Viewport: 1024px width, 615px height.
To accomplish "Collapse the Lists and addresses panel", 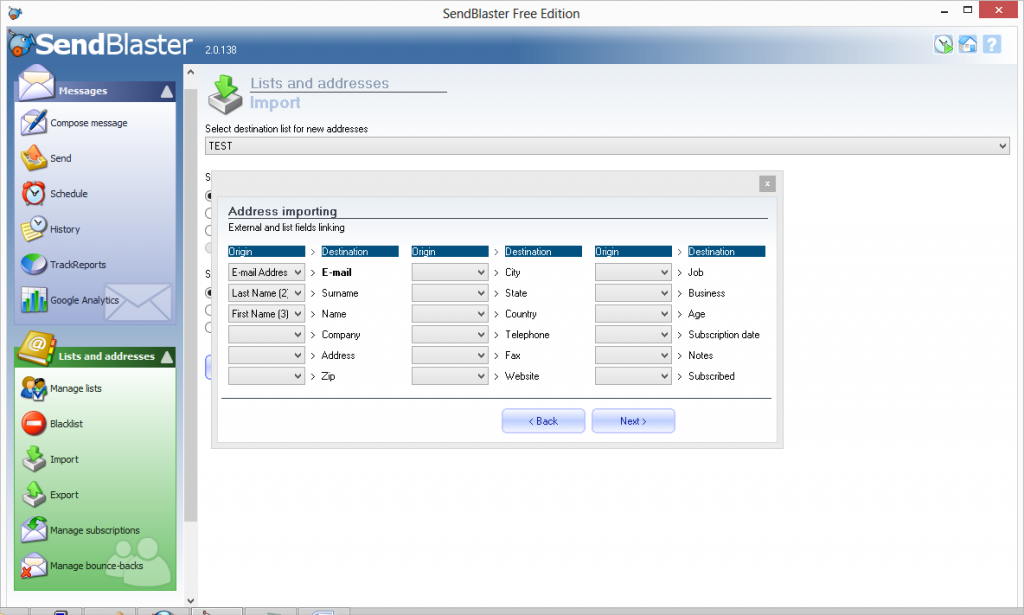I will pos(166,356).
